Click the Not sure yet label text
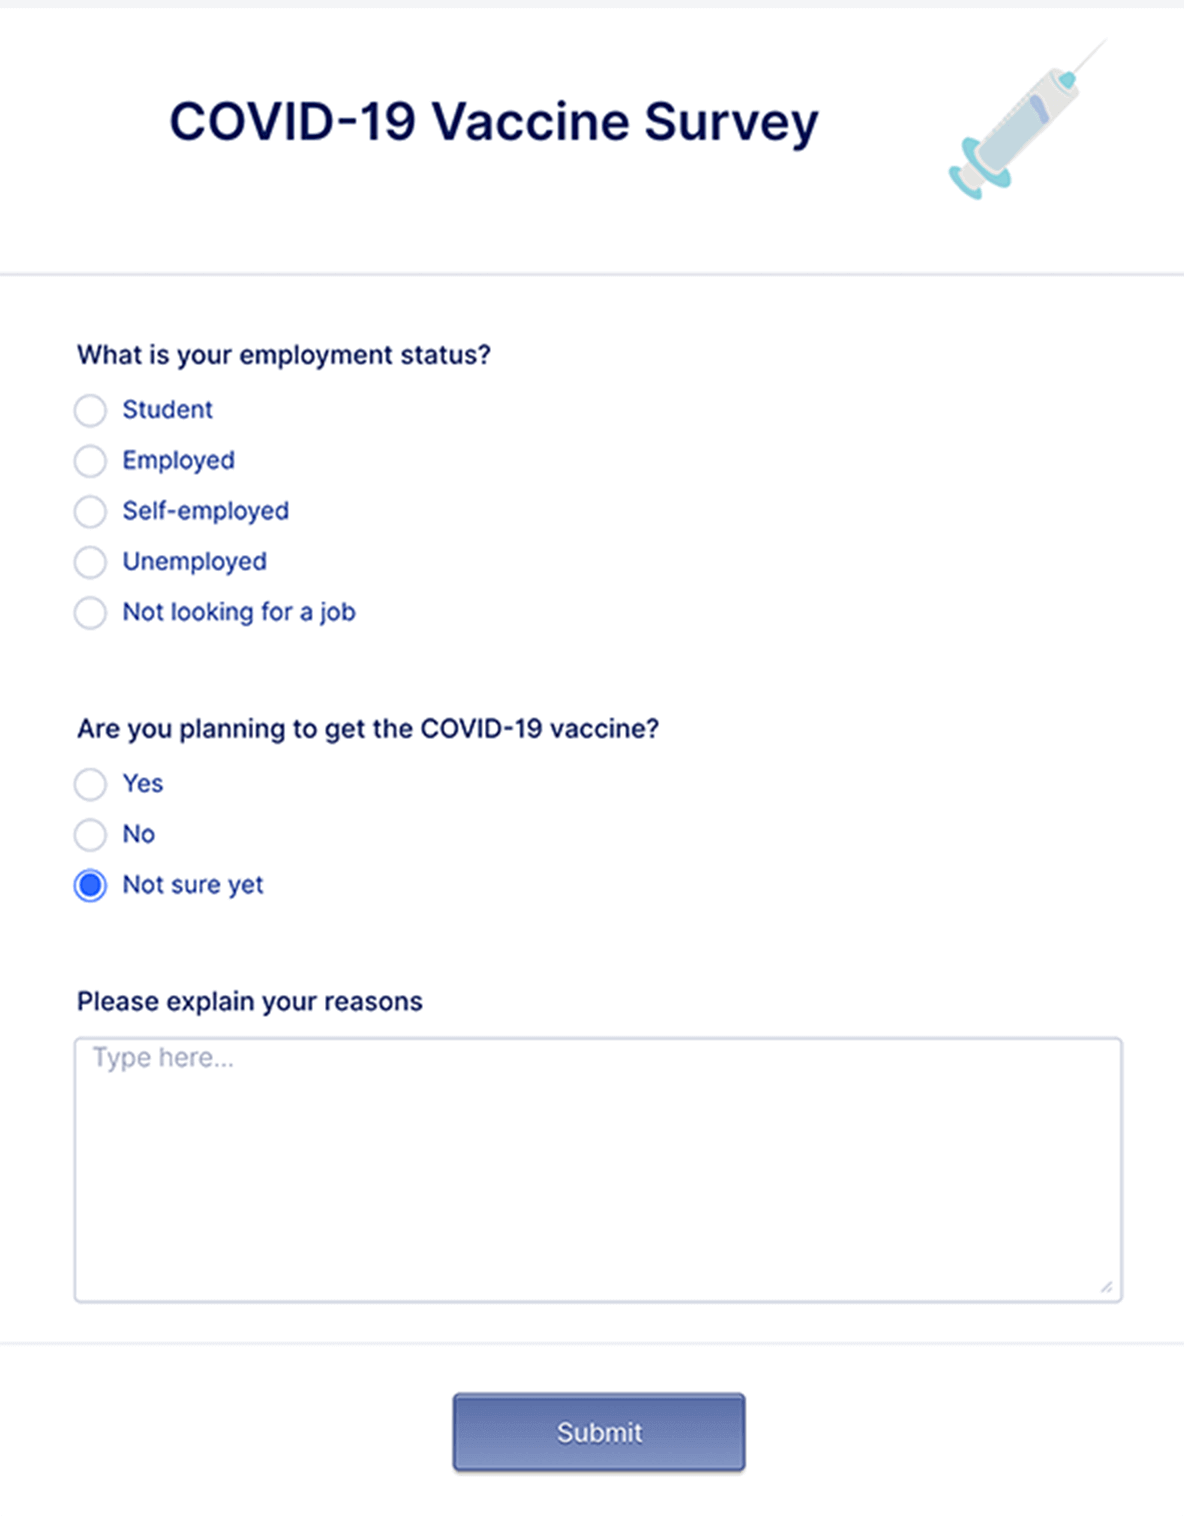 [x=193, y=885]
